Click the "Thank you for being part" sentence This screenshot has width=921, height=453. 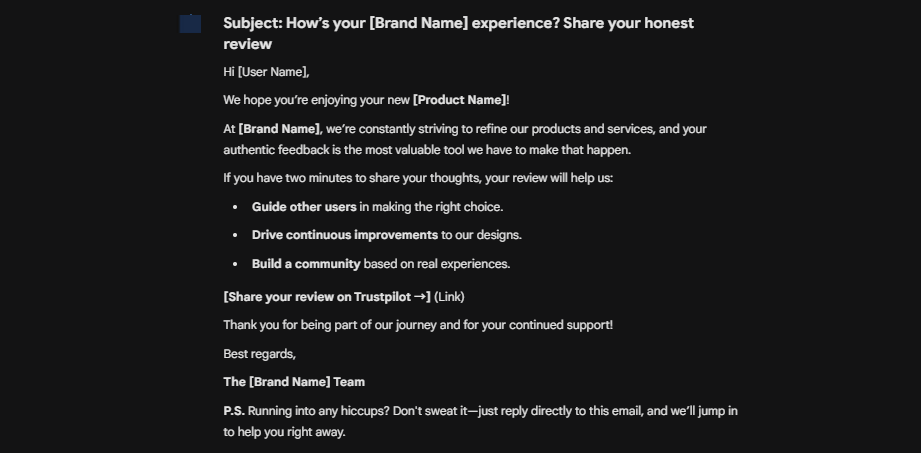pyautogui.click(x=418, y=325)
